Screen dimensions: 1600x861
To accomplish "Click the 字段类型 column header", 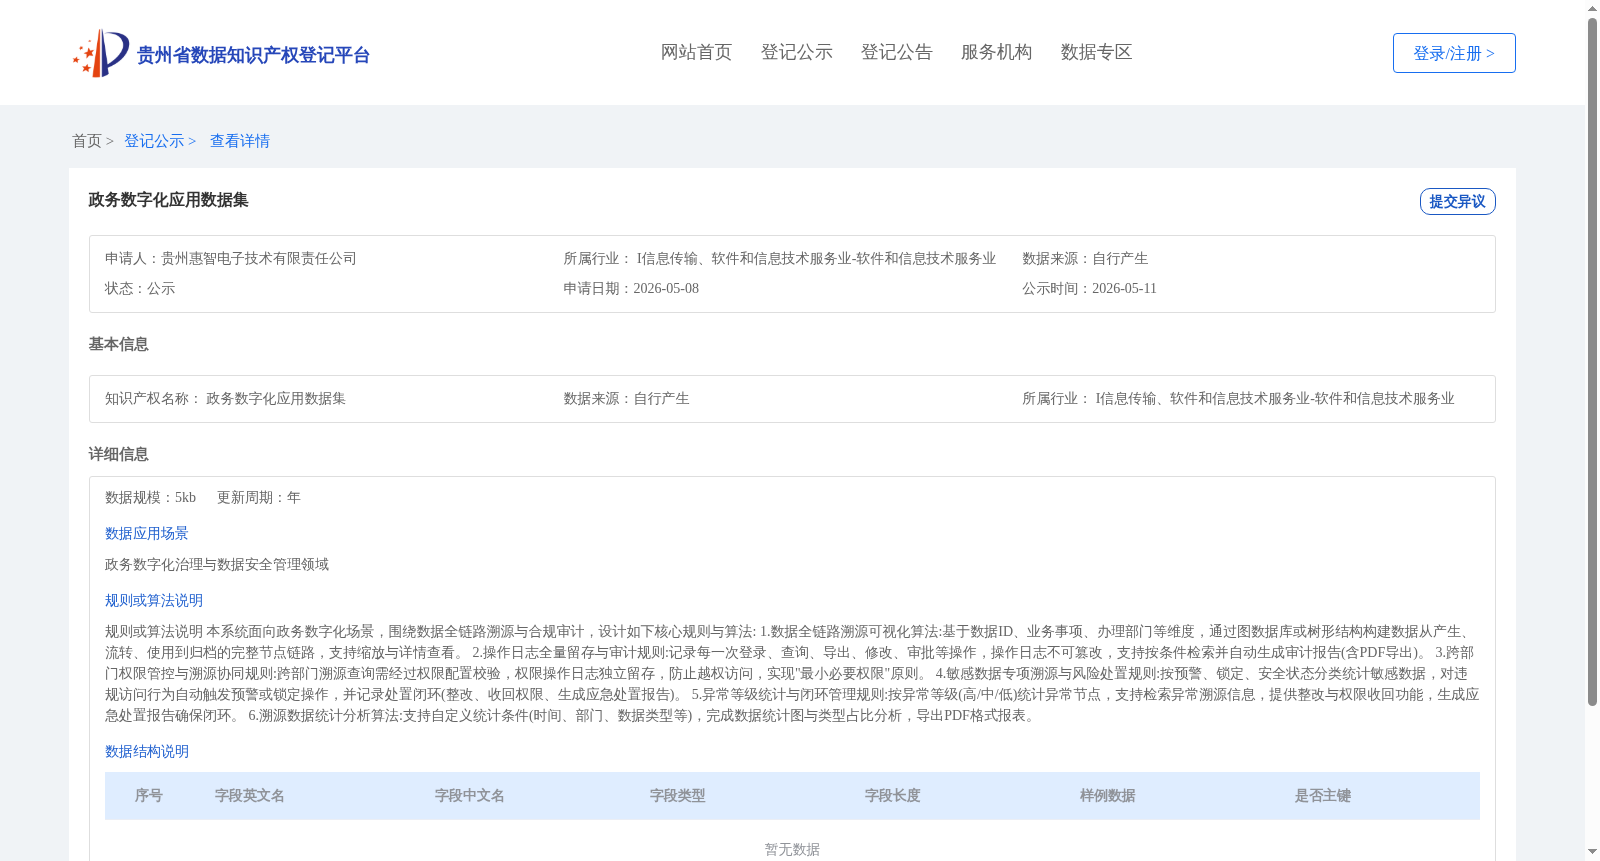I will coord(678,796).
